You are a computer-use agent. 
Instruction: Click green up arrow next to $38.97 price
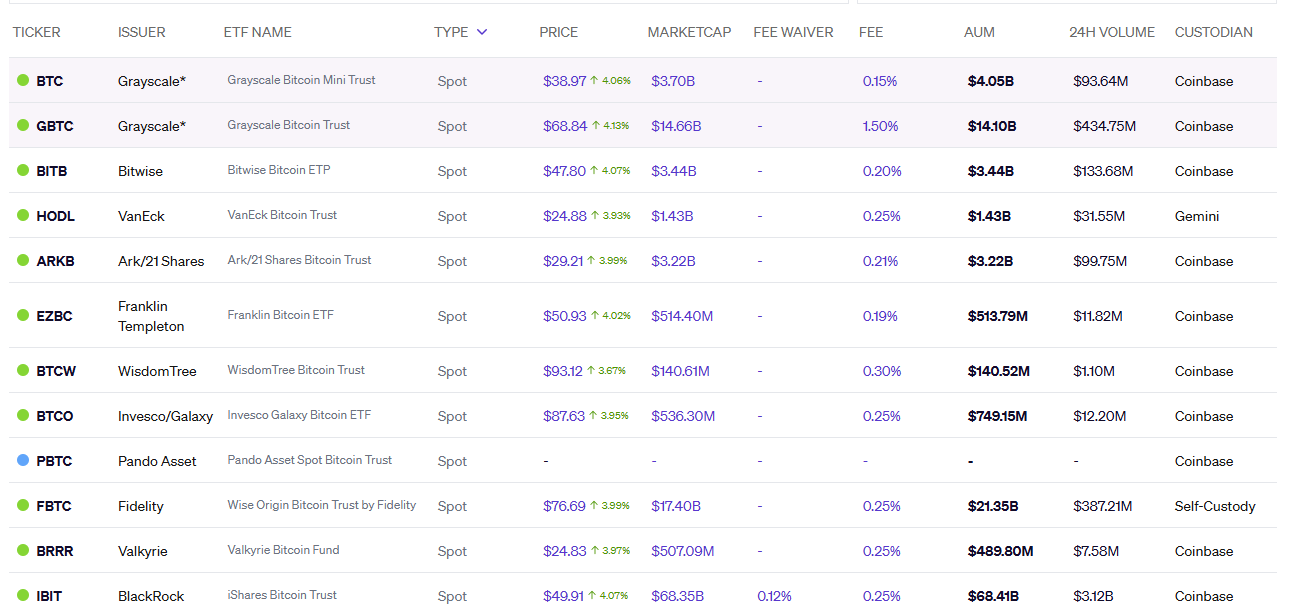pyautogui.click(x=594, y=81)
